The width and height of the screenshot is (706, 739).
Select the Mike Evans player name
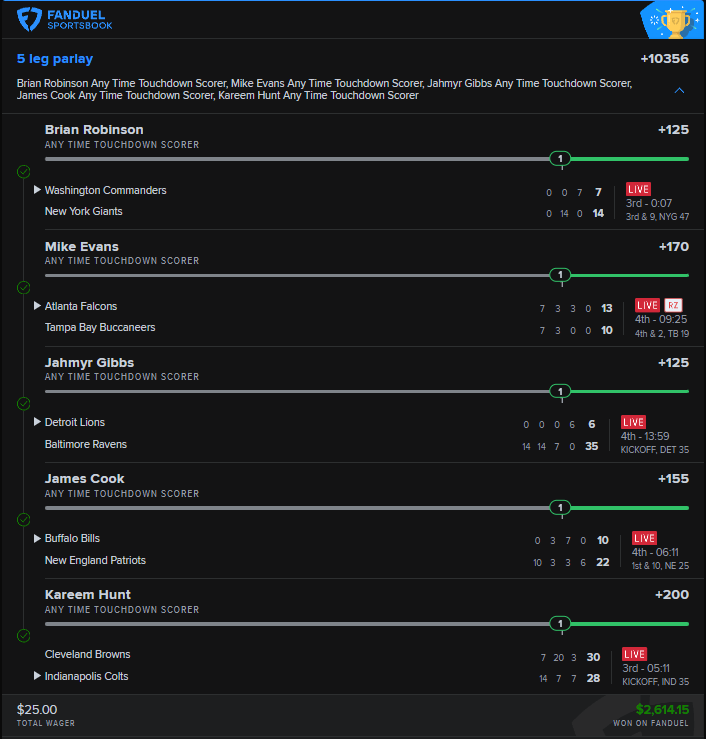[x=82, y=246]
